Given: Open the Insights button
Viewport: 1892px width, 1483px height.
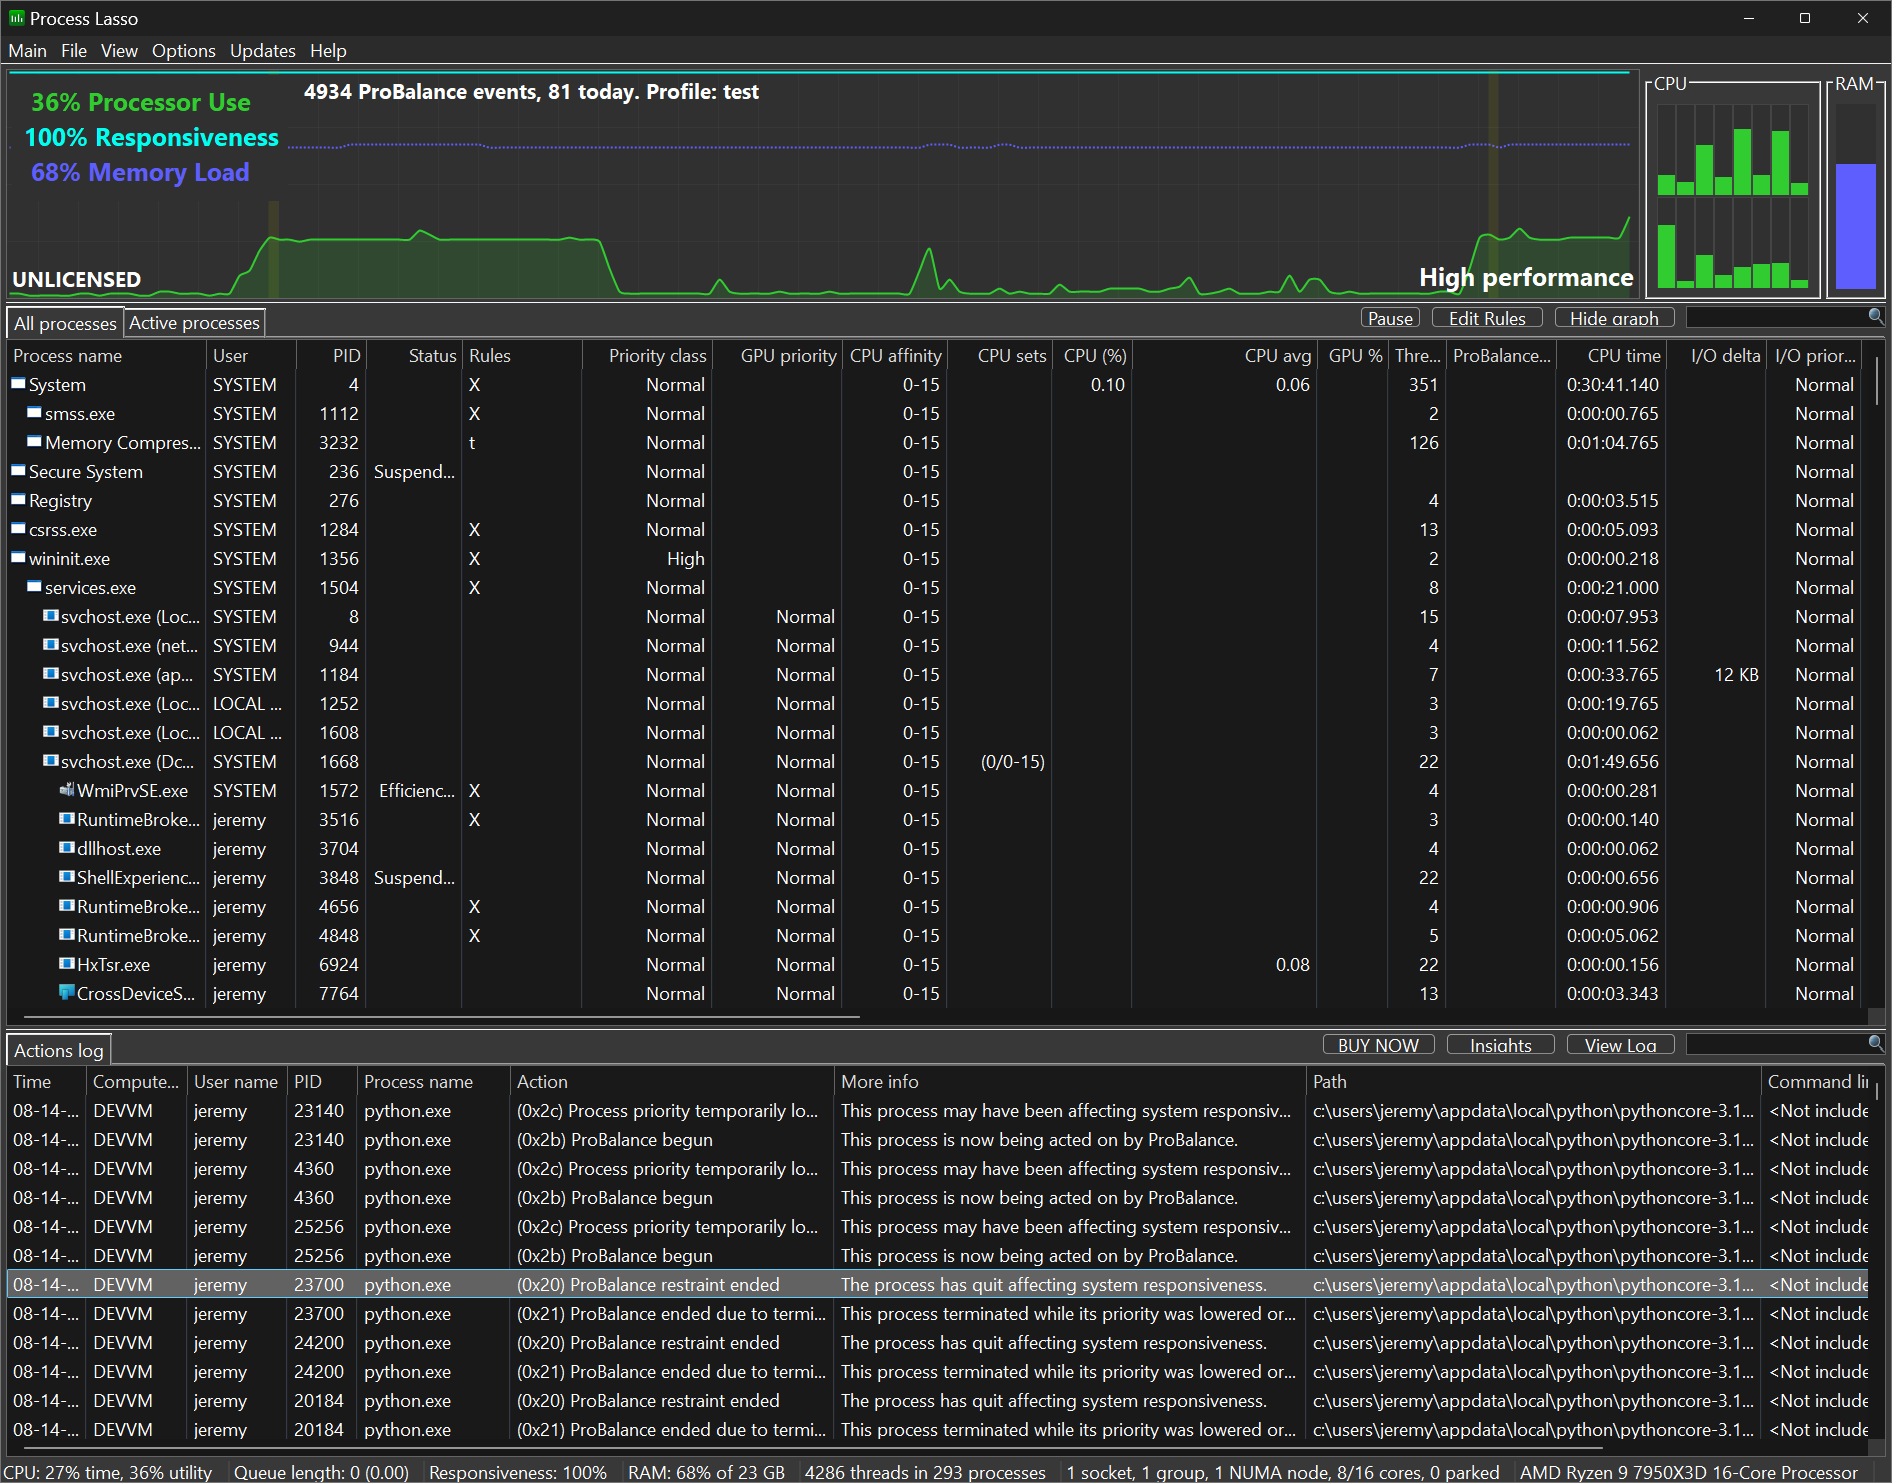Looking at the screenshot, I should click(1500, 1045).
